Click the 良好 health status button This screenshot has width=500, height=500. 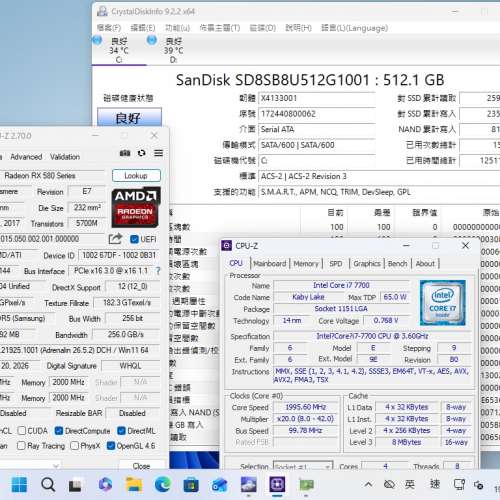pyautogui.click(x=129, y=117)
